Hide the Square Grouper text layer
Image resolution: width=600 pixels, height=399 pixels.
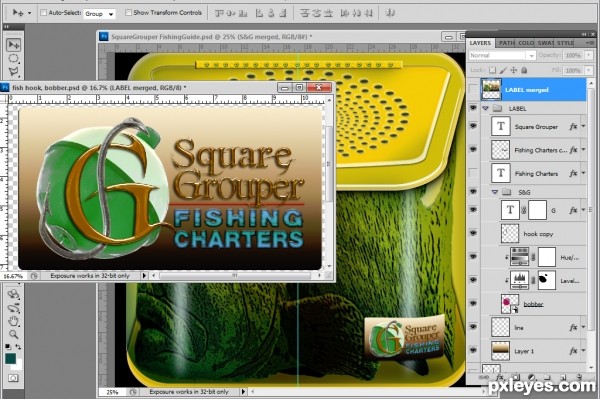(x=474, y=126)
